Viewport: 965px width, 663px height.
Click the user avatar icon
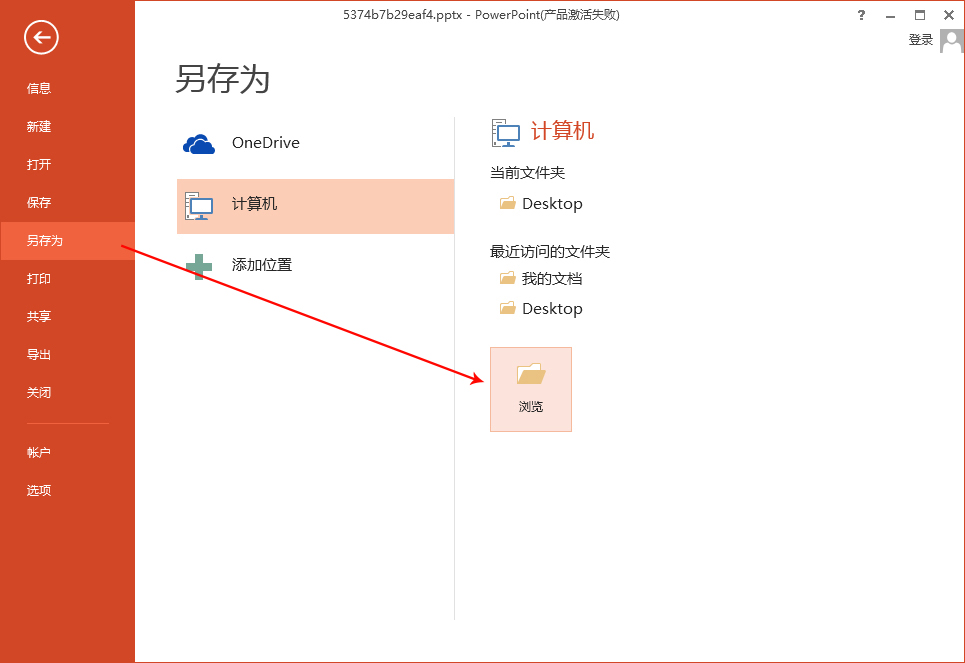(x=951, y=42)
